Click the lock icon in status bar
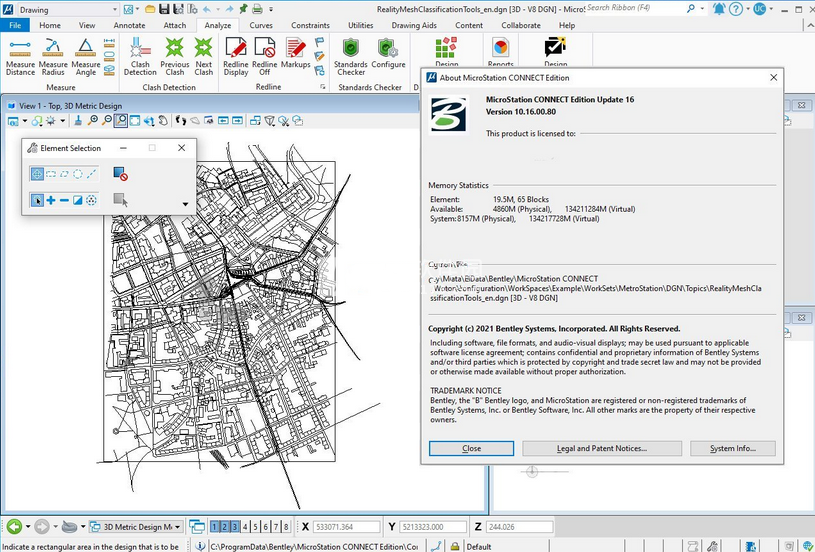 point(455,546)
